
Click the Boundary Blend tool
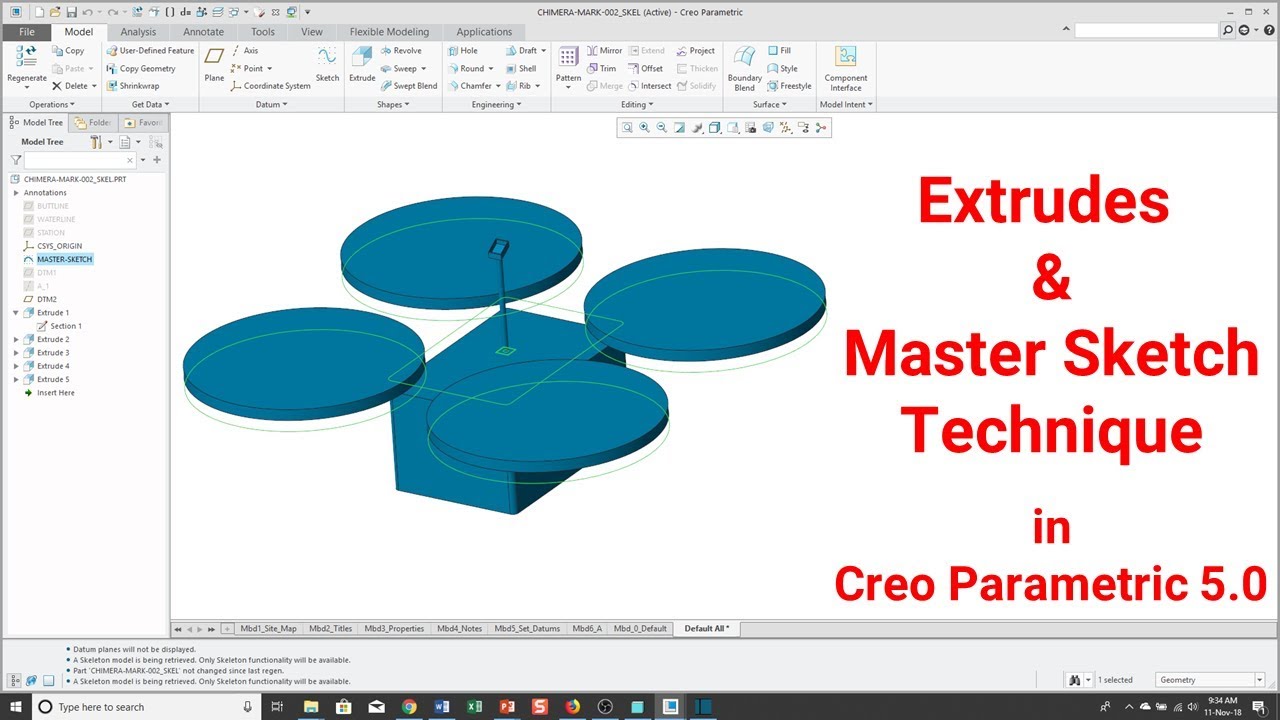[x=744, y=68]
